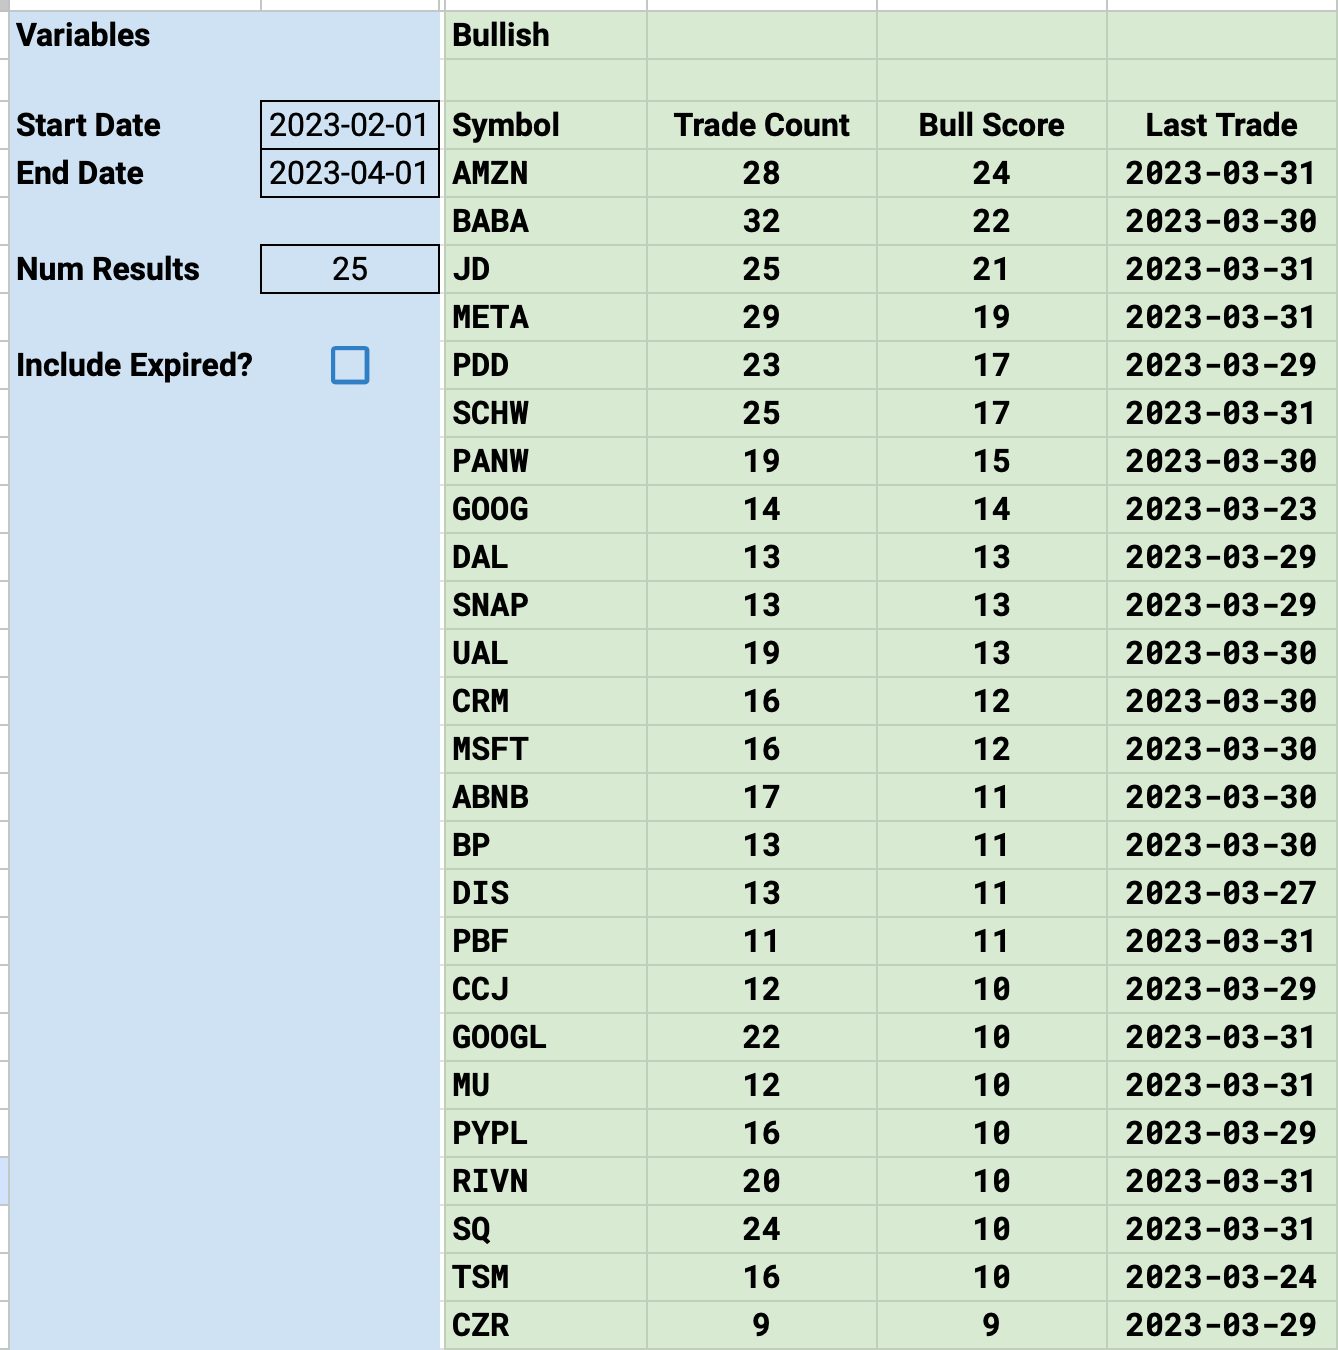Click PANW bull score 15
The image size is (1338, 1350).
(x=992, y=461)
